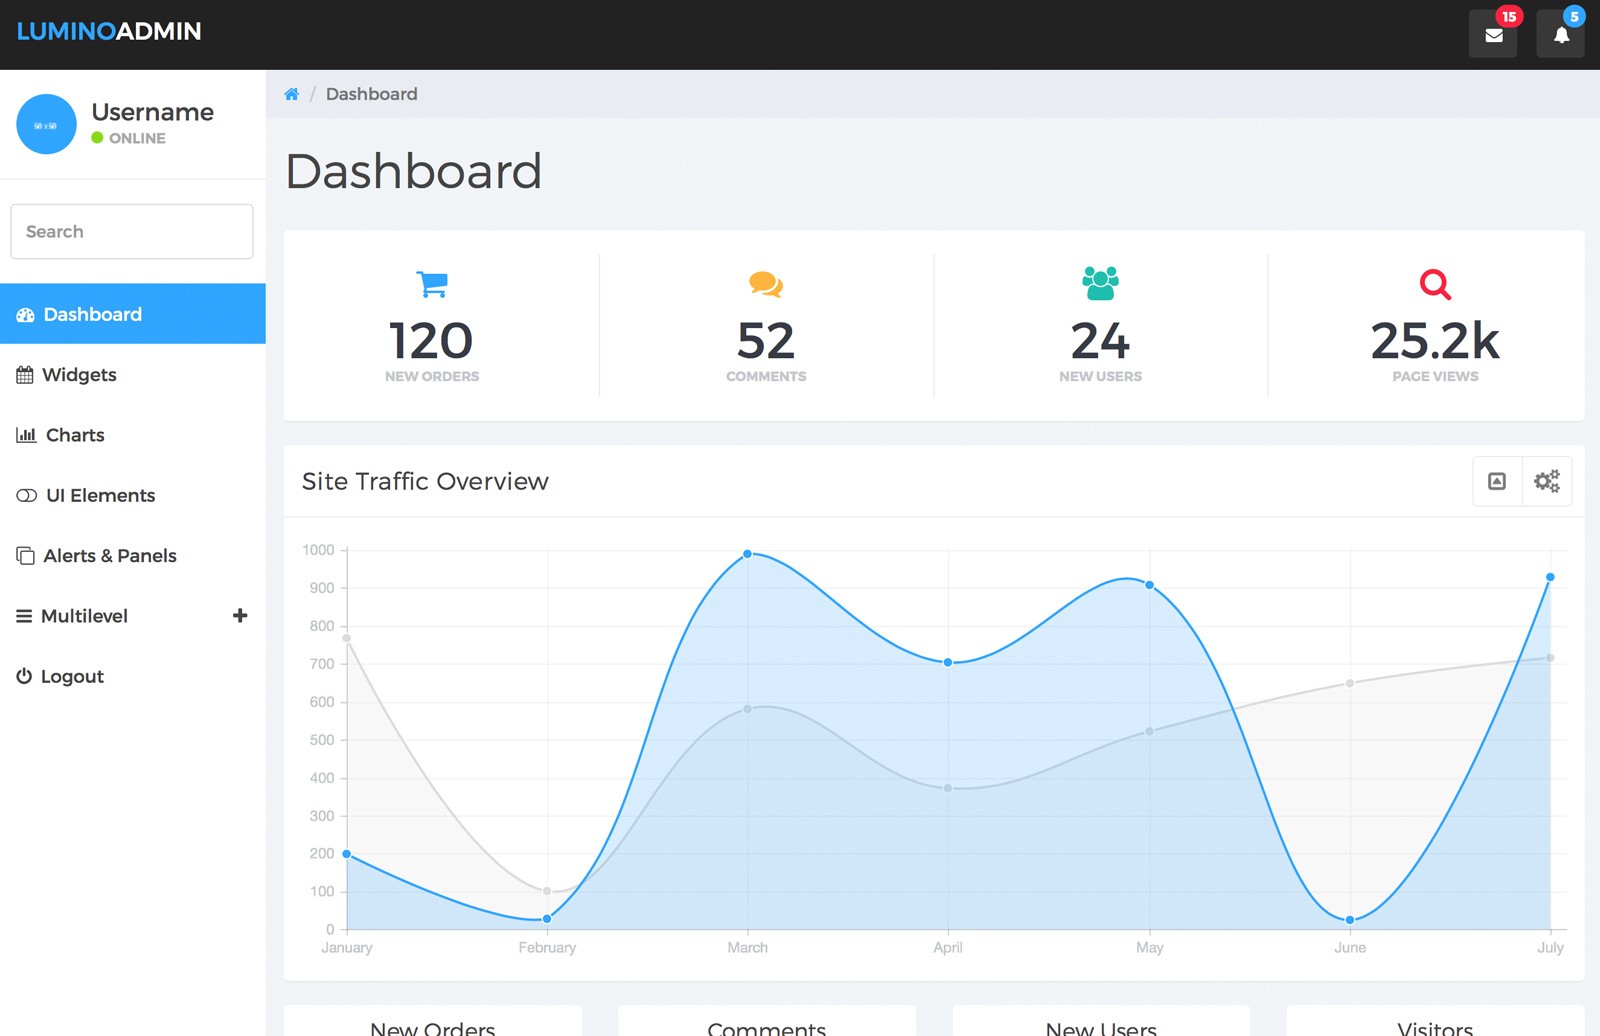1600x1036 pixels.
Task: Select Dashboard in the sidebar
Action: tap(133, 314)
